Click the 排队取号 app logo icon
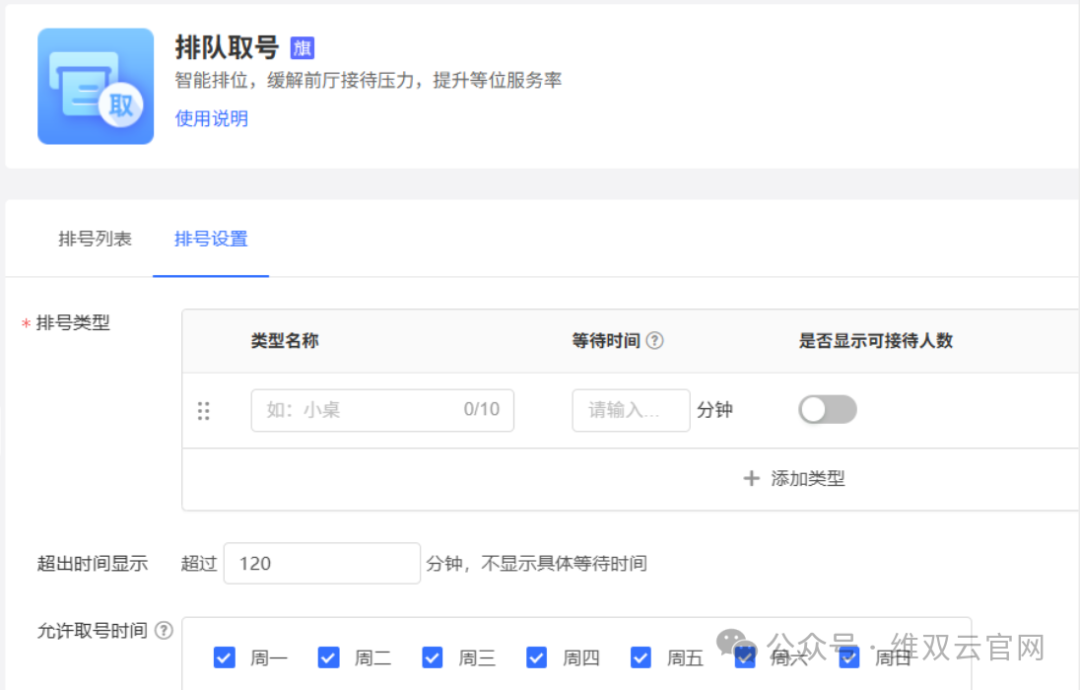This screenshot has width=1080, height=690. click(96, 86)
